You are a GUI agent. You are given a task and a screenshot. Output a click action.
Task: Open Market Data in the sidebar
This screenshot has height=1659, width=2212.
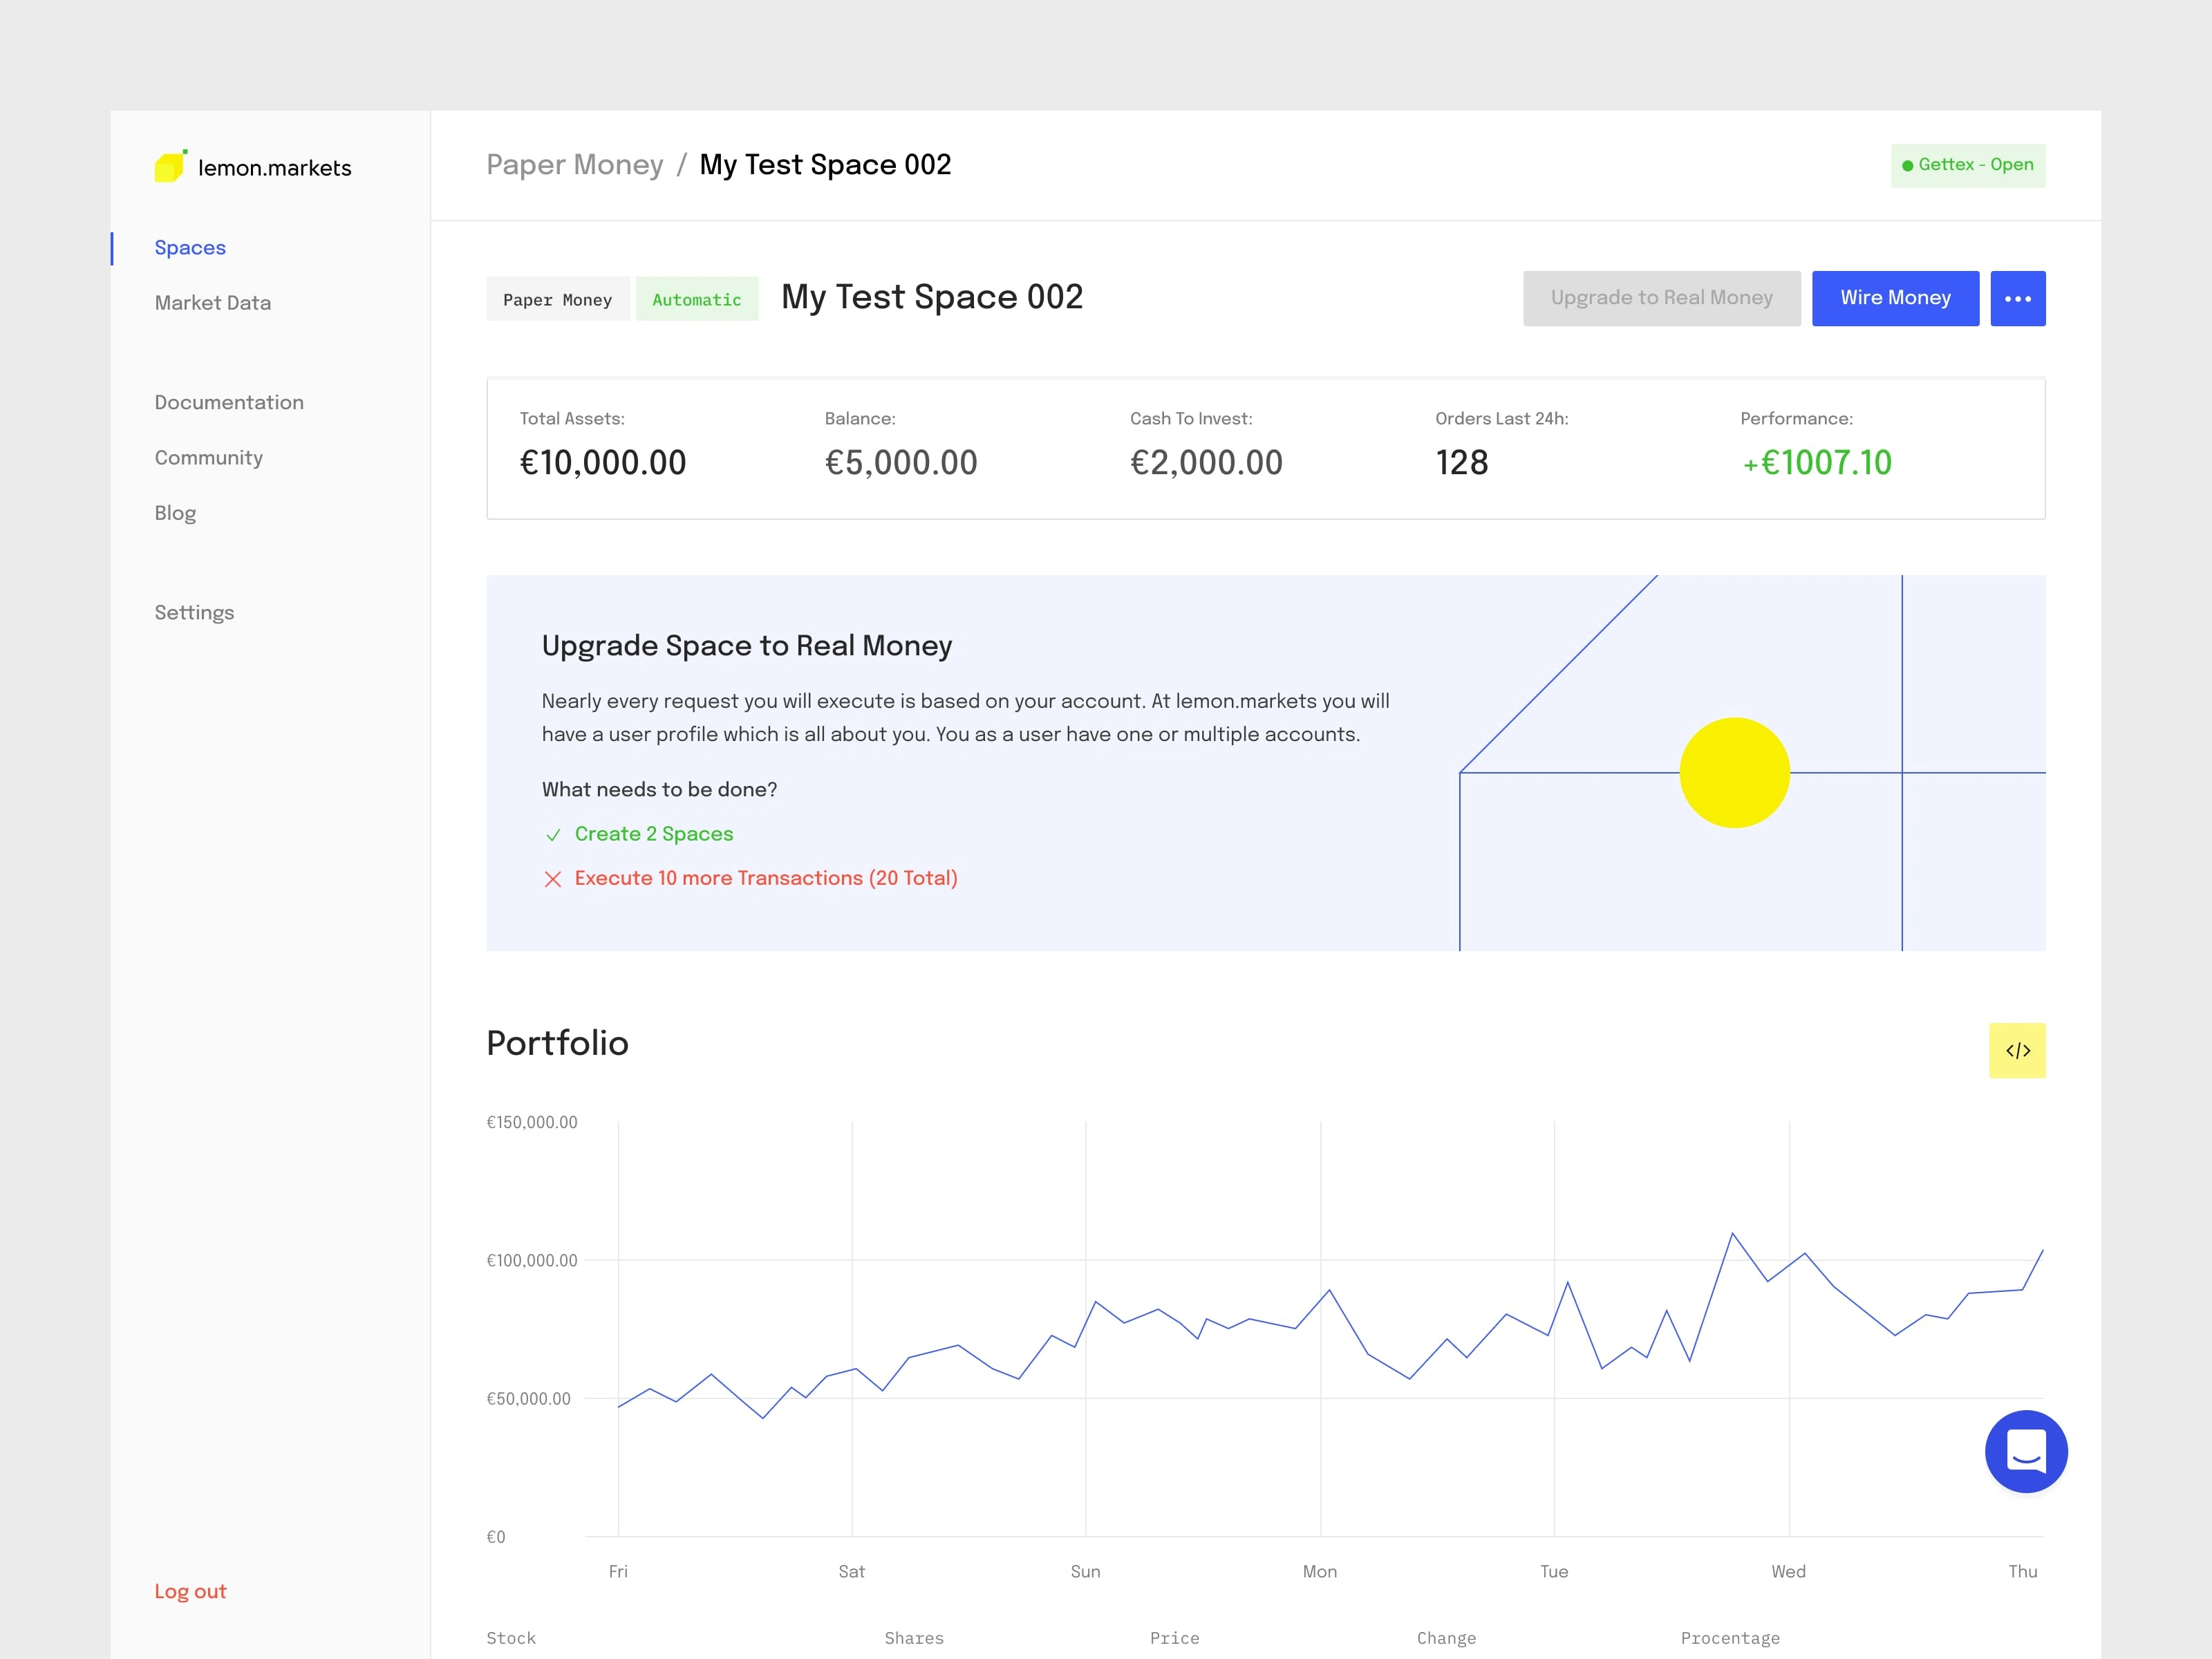click(x=213, y=303)
